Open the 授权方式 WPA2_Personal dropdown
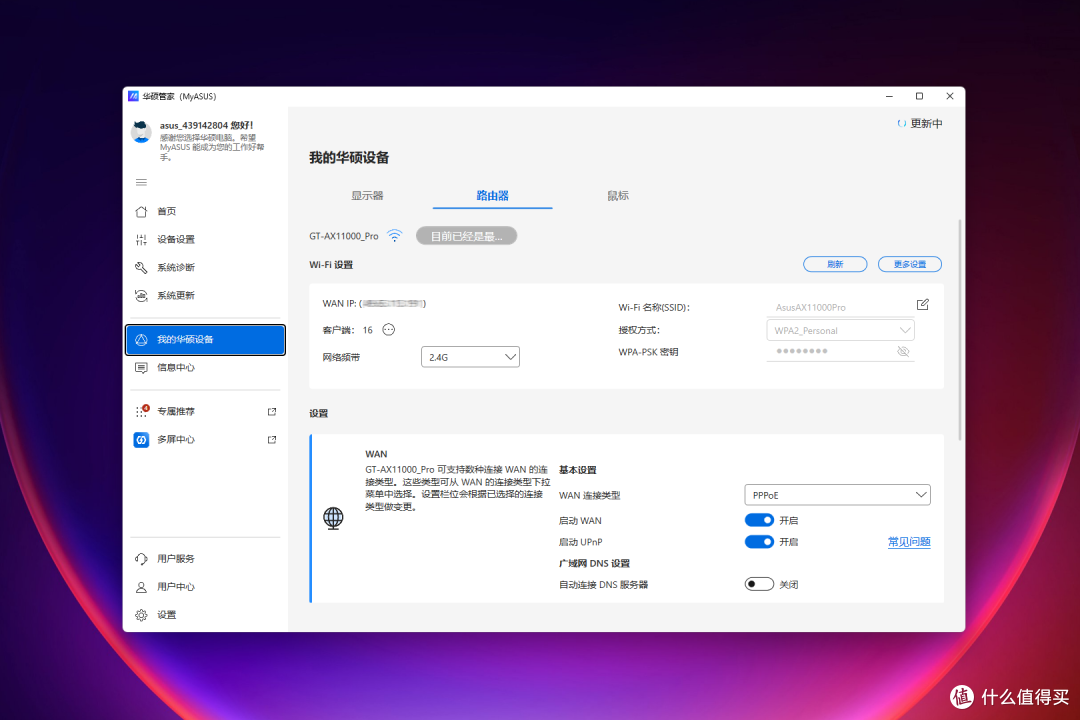1080x720 pixels. 840,330
